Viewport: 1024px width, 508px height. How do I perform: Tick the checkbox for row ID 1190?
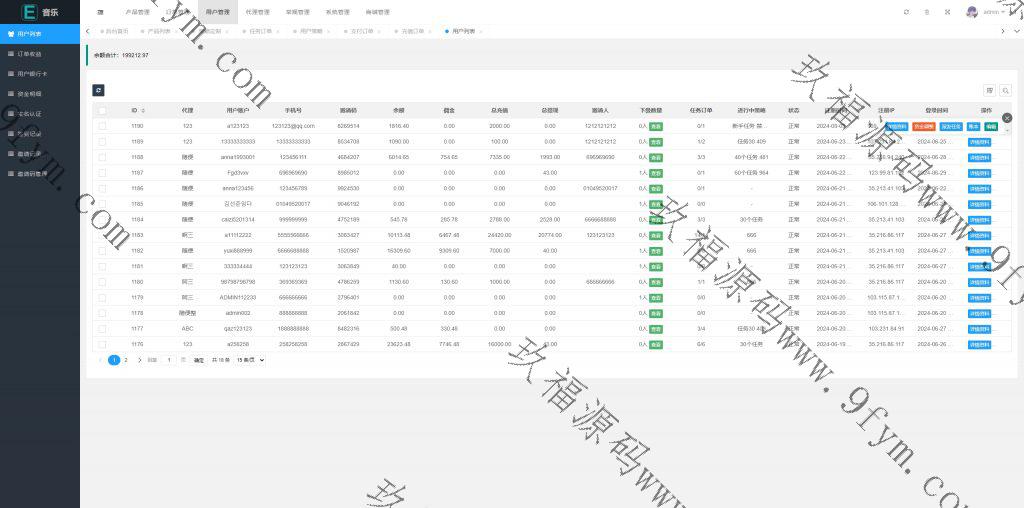[103, 126]
